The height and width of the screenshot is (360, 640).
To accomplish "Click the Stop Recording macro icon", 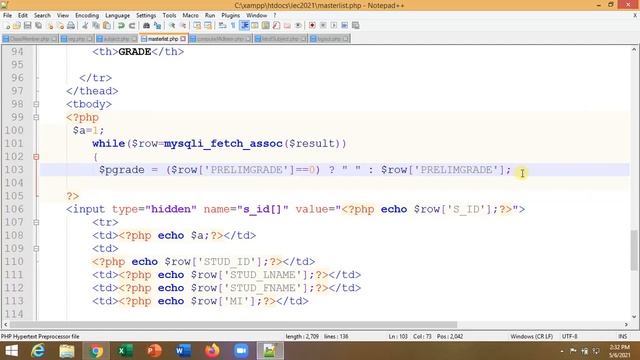I will click(x=323, y=25).
